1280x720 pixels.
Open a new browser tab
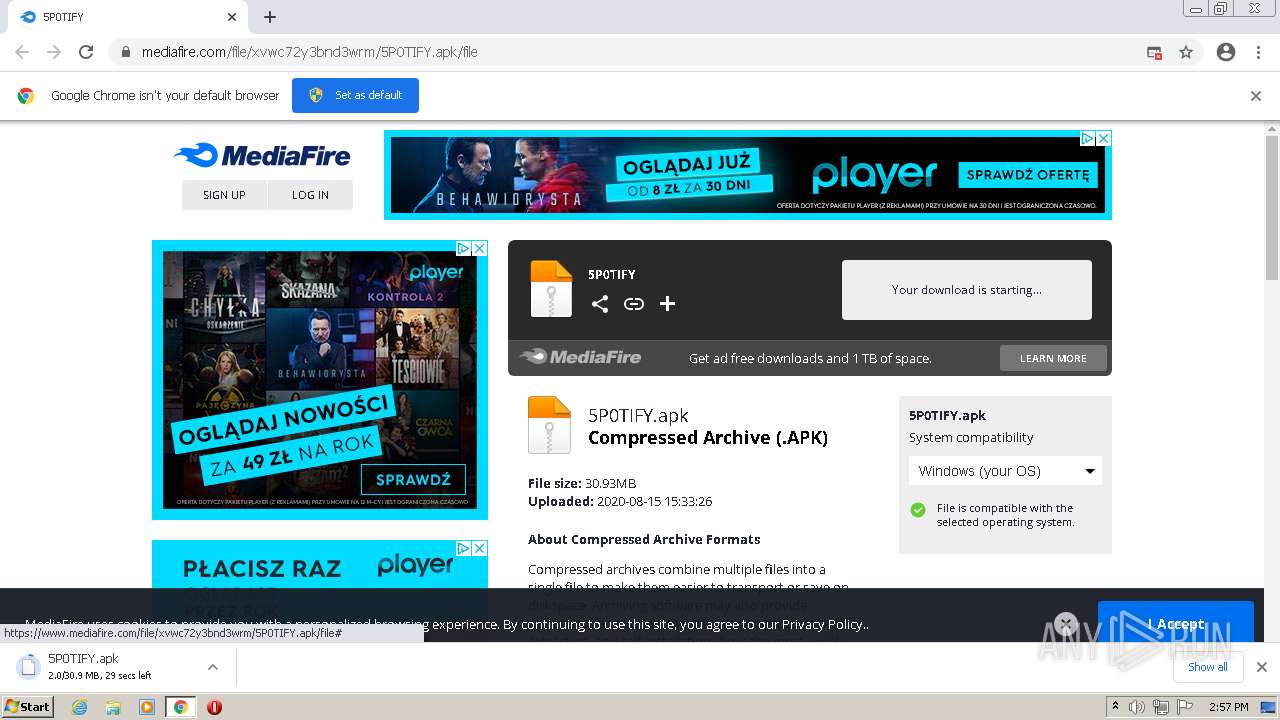[270, 17]
